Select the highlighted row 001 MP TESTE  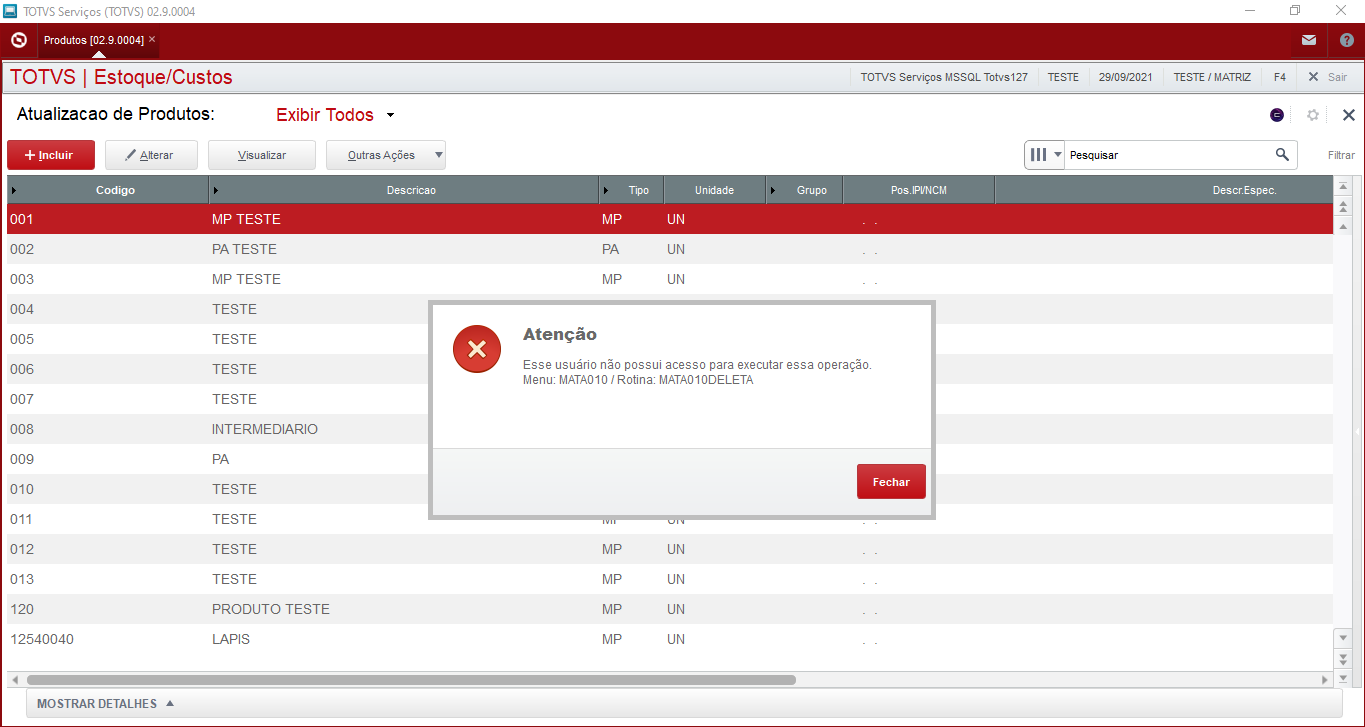click(x=669, y=219)
